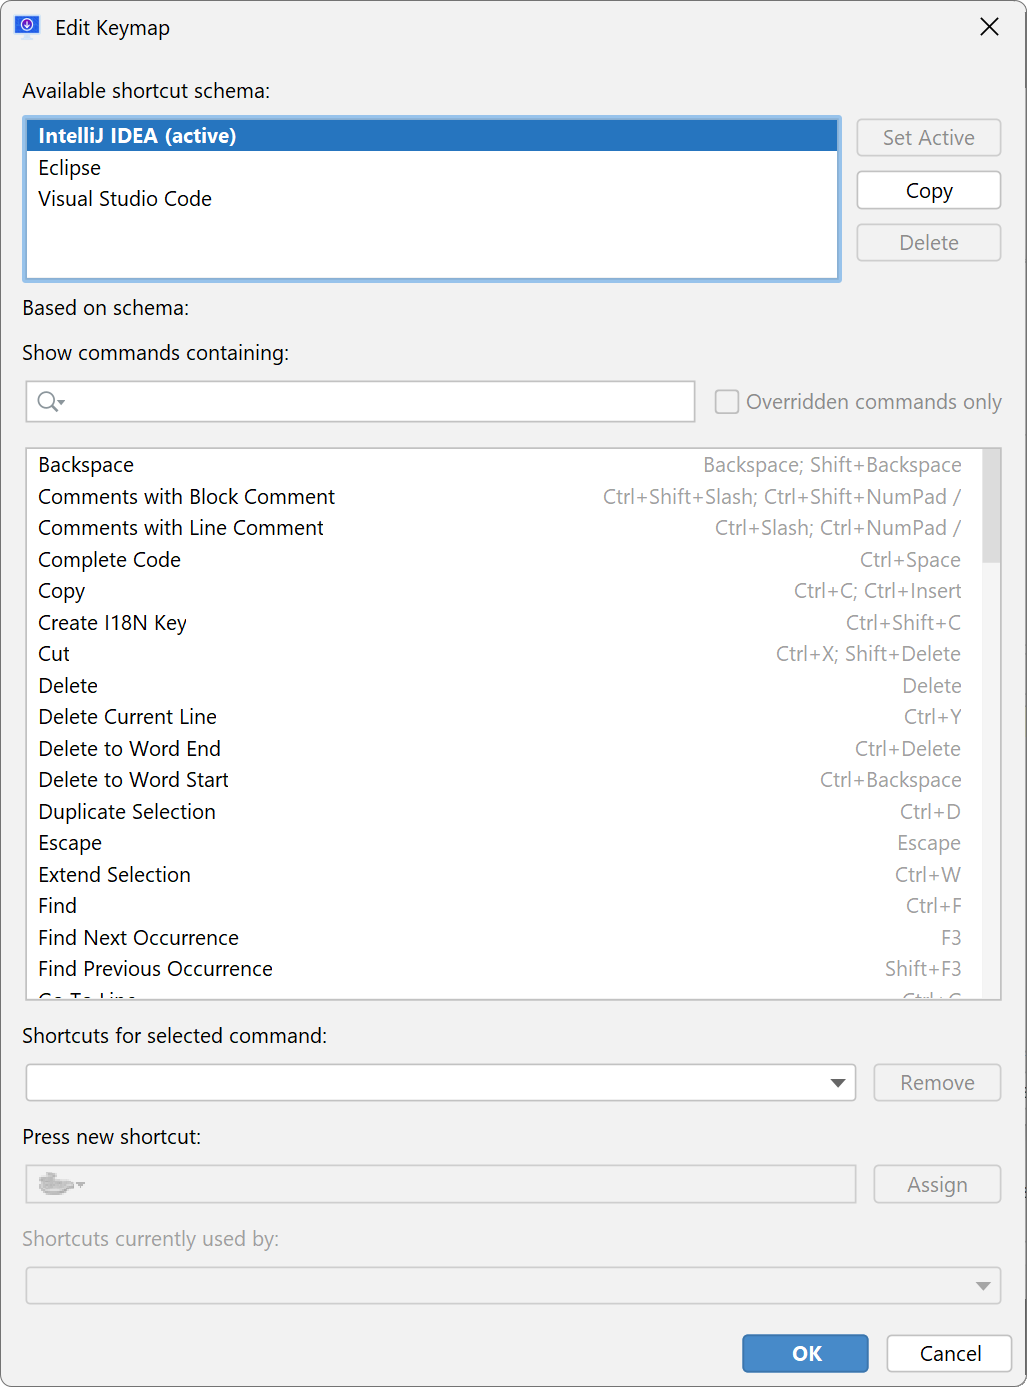1027x1387 pixels.
Task: Click the Ctrl+Y shortcut text
Action: point(932,717)
